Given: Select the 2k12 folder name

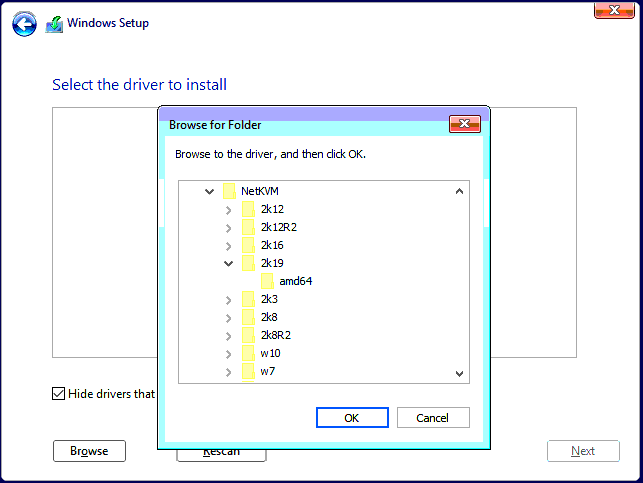Looking at the screenshot, I should click(272, 209).
